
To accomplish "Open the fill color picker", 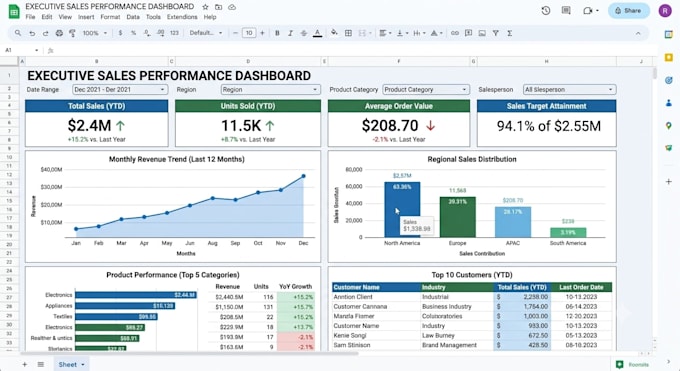I will coord(334,33).
